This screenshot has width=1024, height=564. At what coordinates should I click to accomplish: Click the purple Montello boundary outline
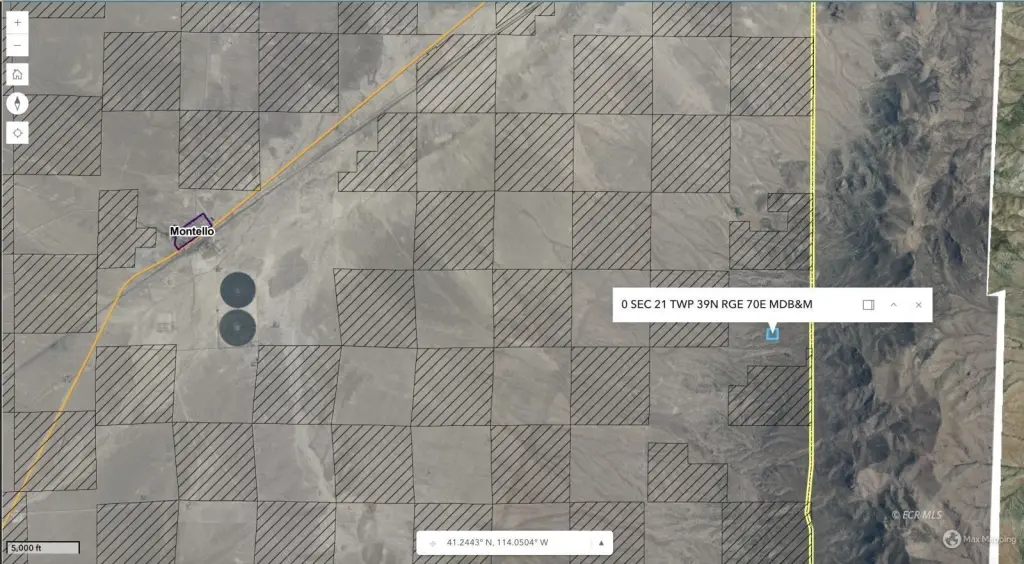tap(192, 231)
